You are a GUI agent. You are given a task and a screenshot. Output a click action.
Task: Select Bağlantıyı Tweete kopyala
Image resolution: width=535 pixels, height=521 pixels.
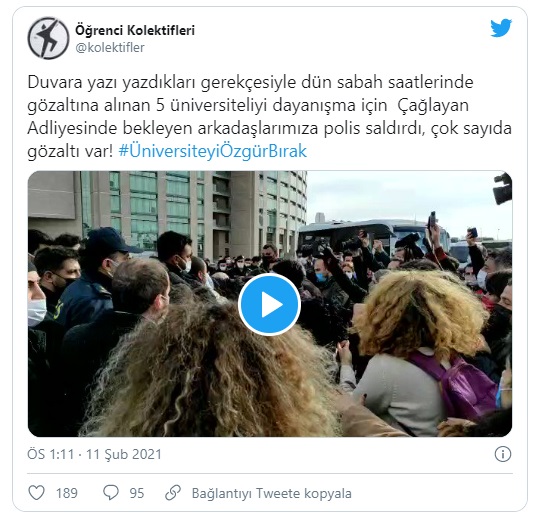272,493
